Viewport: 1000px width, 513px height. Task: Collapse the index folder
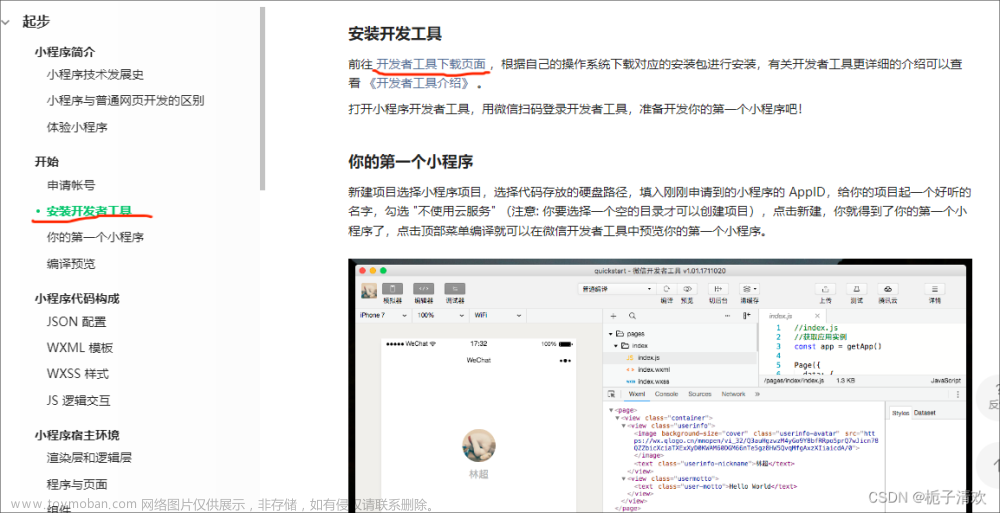point(616,345)
